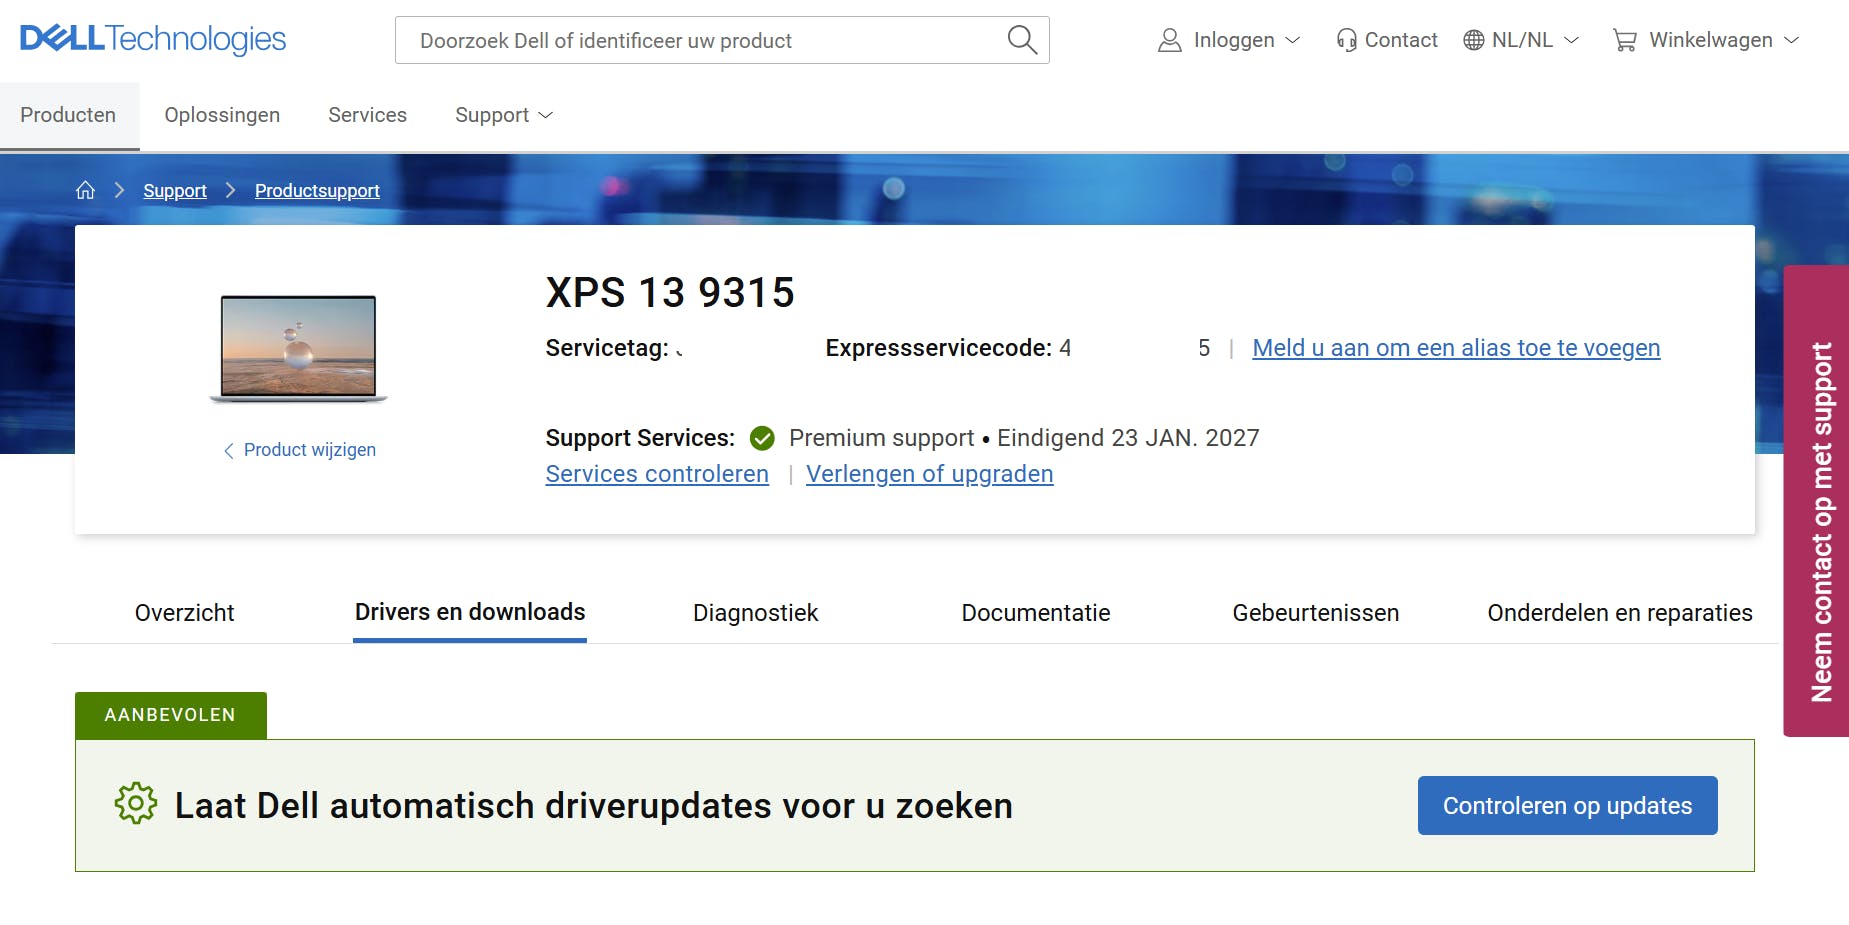Click the search magnifier icon
The width and height of the screenshot is (1849, 925).
pyautogui.click(x=1022, y=40)
